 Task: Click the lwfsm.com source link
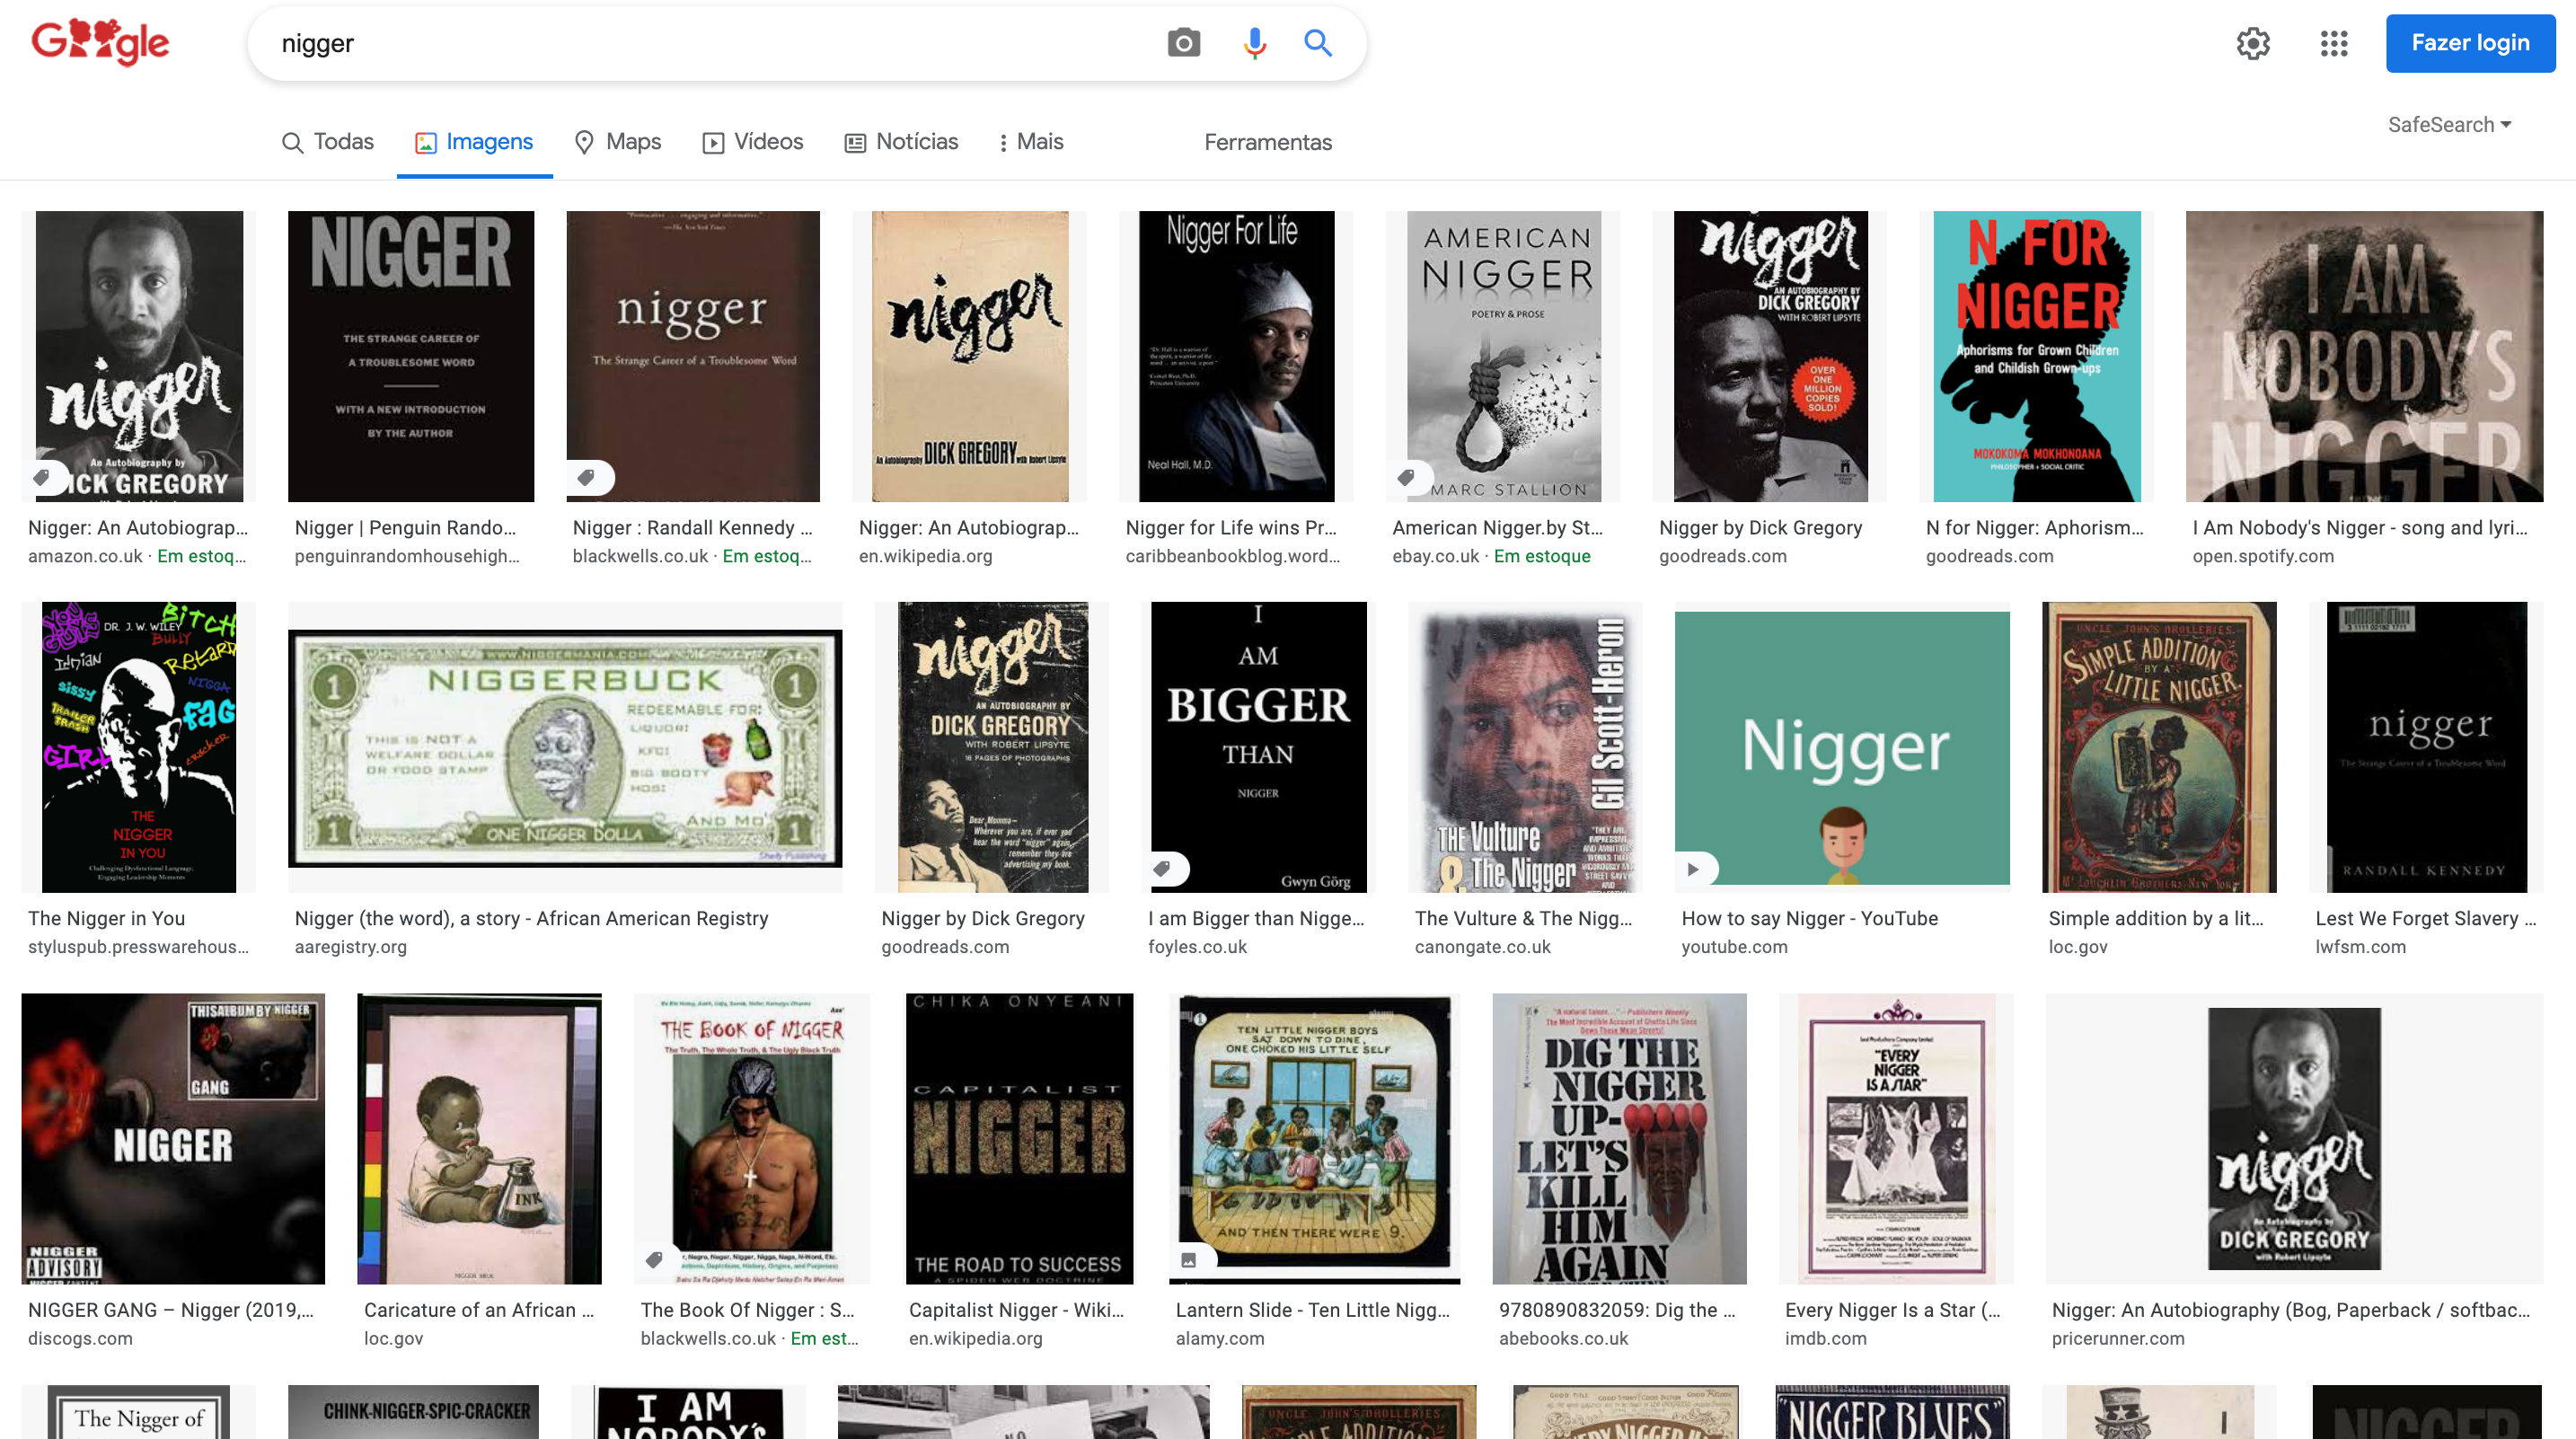[x=2360, y=947]
